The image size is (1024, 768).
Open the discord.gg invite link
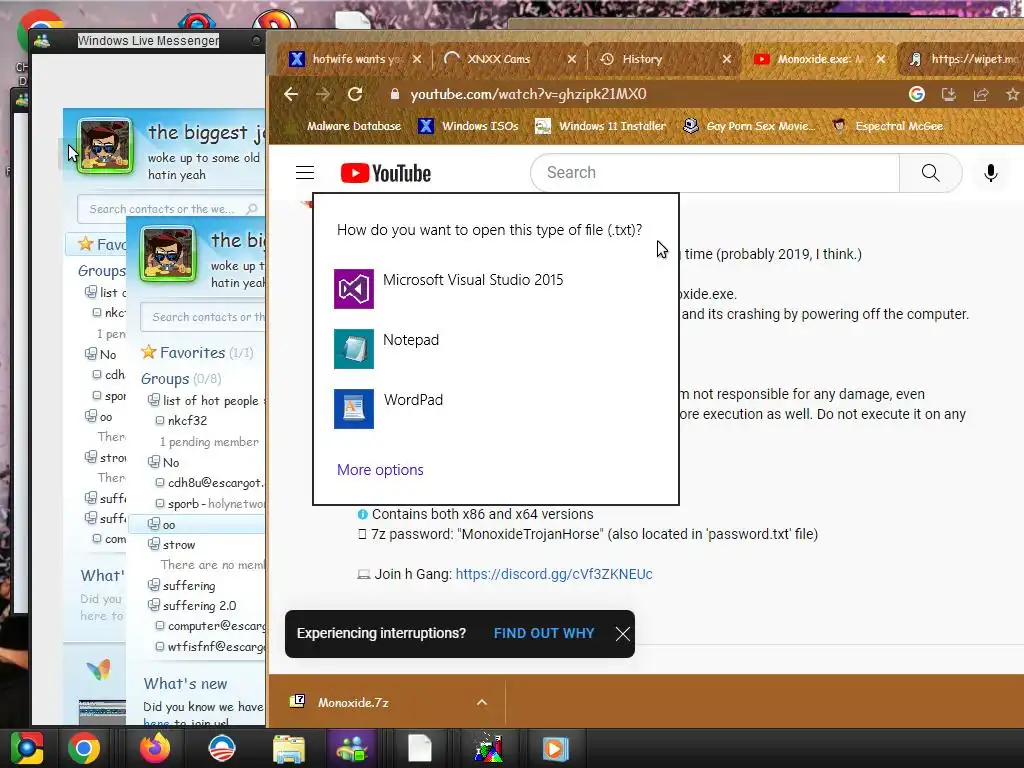(554, 574)
